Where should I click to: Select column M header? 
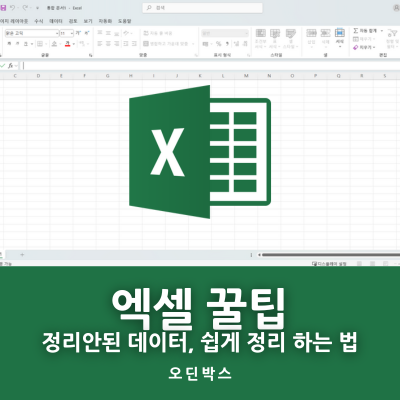tap(246, 76)
